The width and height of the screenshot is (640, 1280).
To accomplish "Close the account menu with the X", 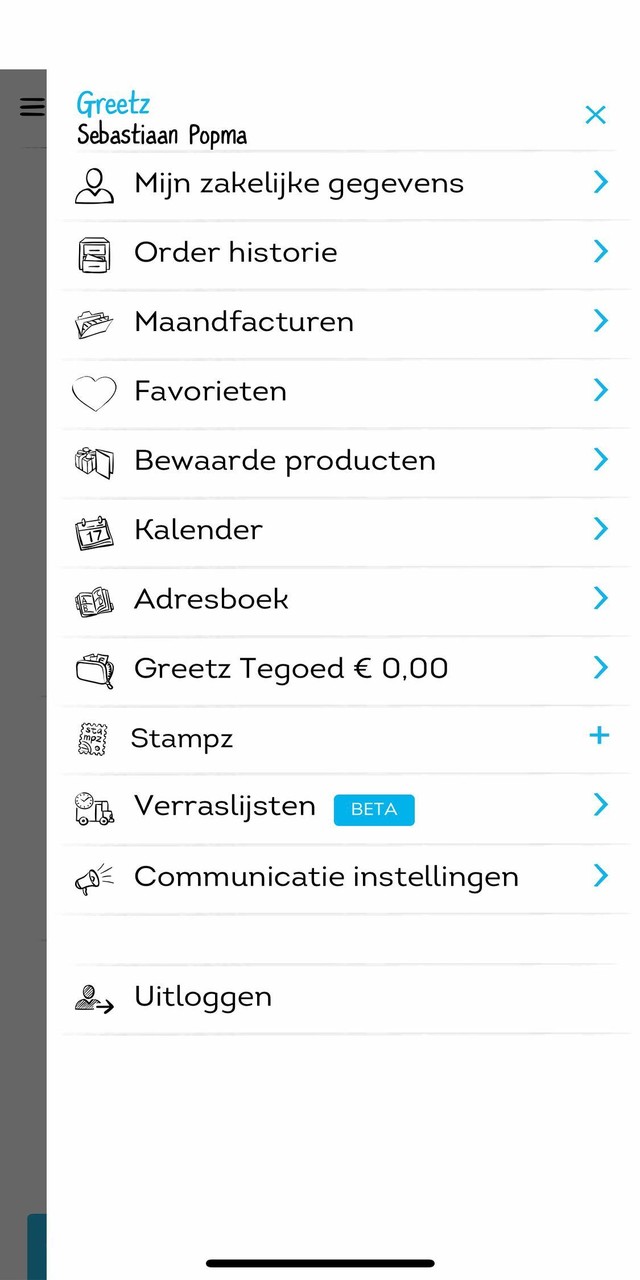I will pyautogui.click(x=595, y=115).
